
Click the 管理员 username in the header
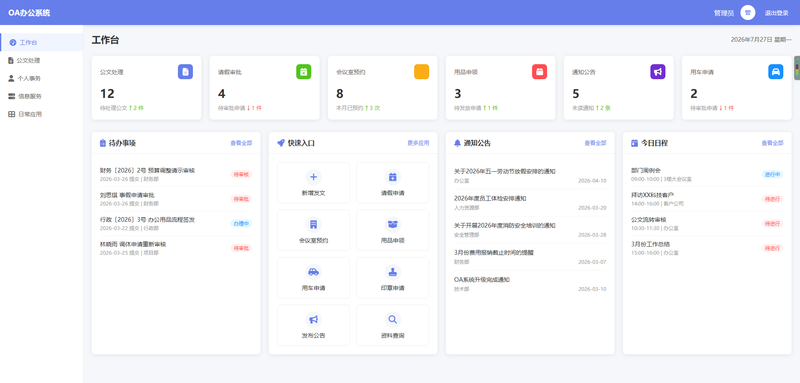click(723, 13)
